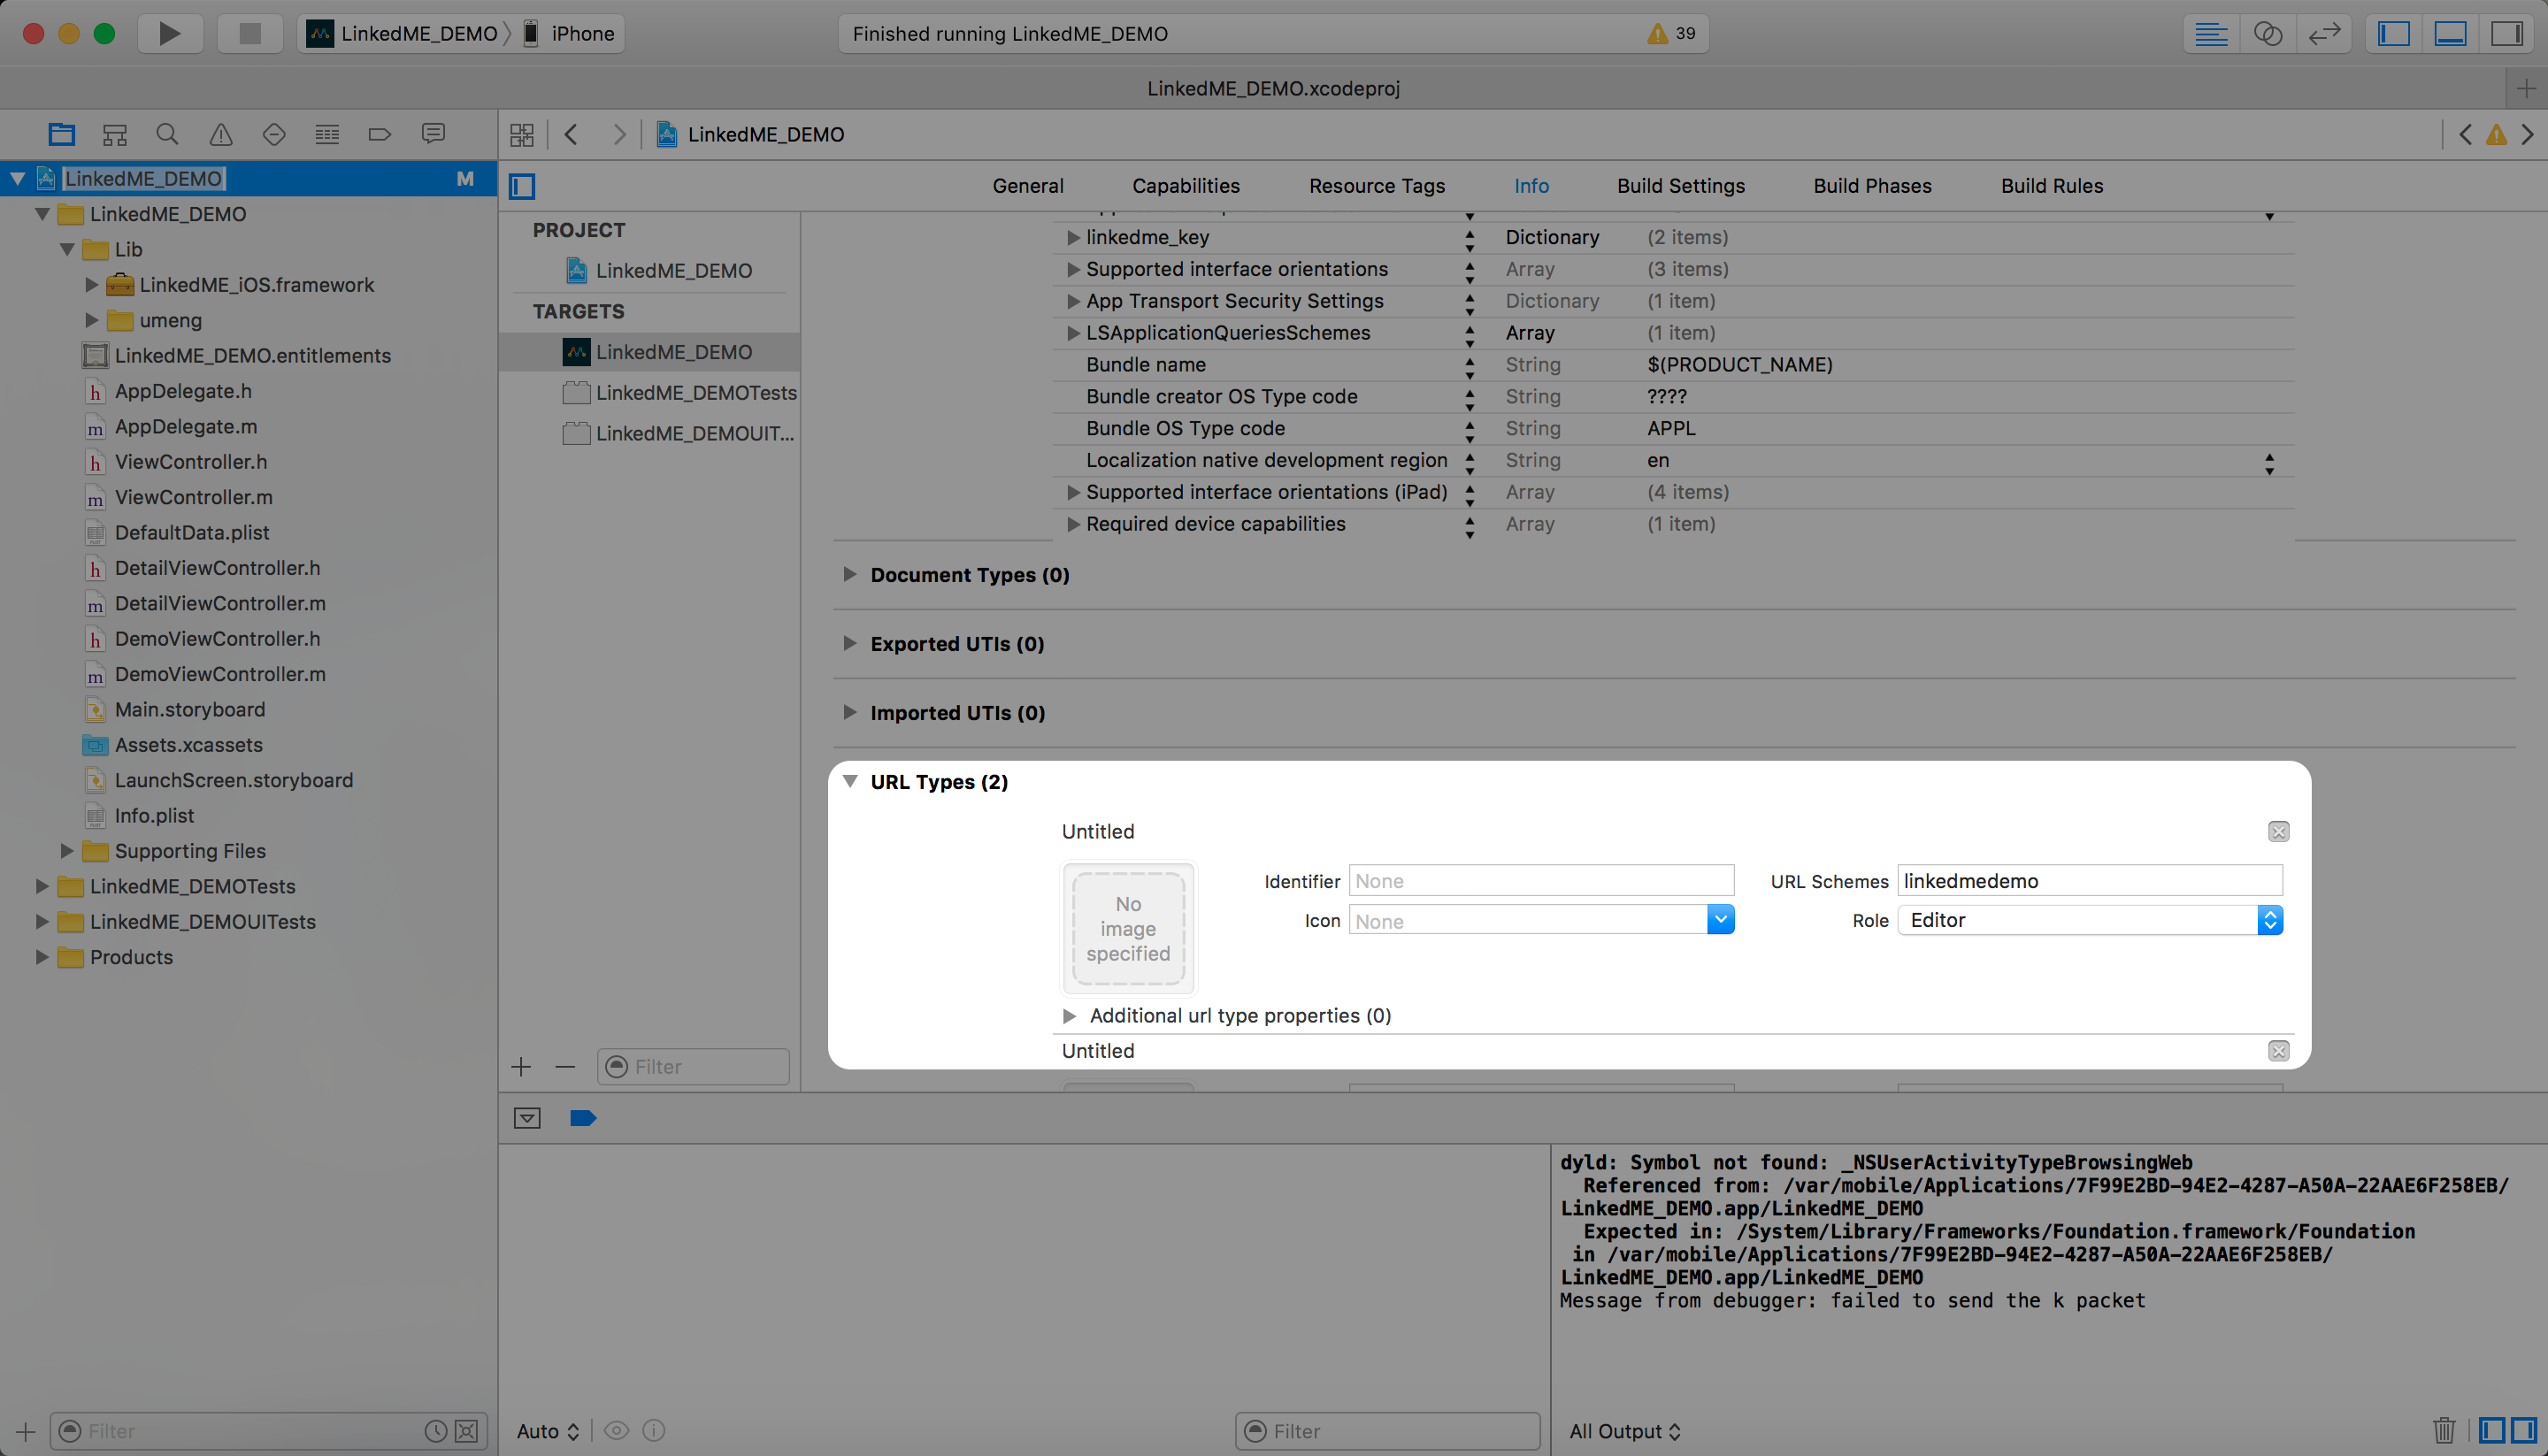This screenshot has width=2548, height=1456.
Task: Show the Version editor
Action: (x=2325, y=33)
